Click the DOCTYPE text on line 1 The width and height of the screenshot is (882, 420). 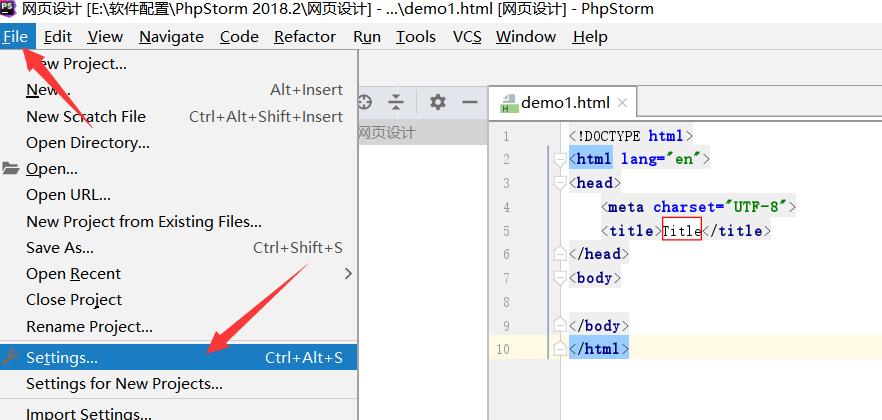point(609,136)
